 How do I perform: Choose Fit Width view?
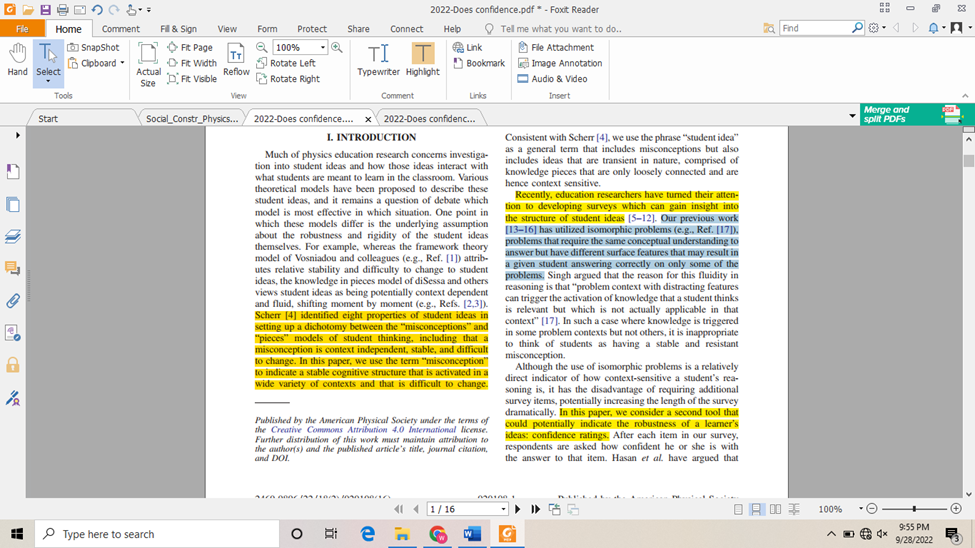pyautogui.click(x=192, y=63)
